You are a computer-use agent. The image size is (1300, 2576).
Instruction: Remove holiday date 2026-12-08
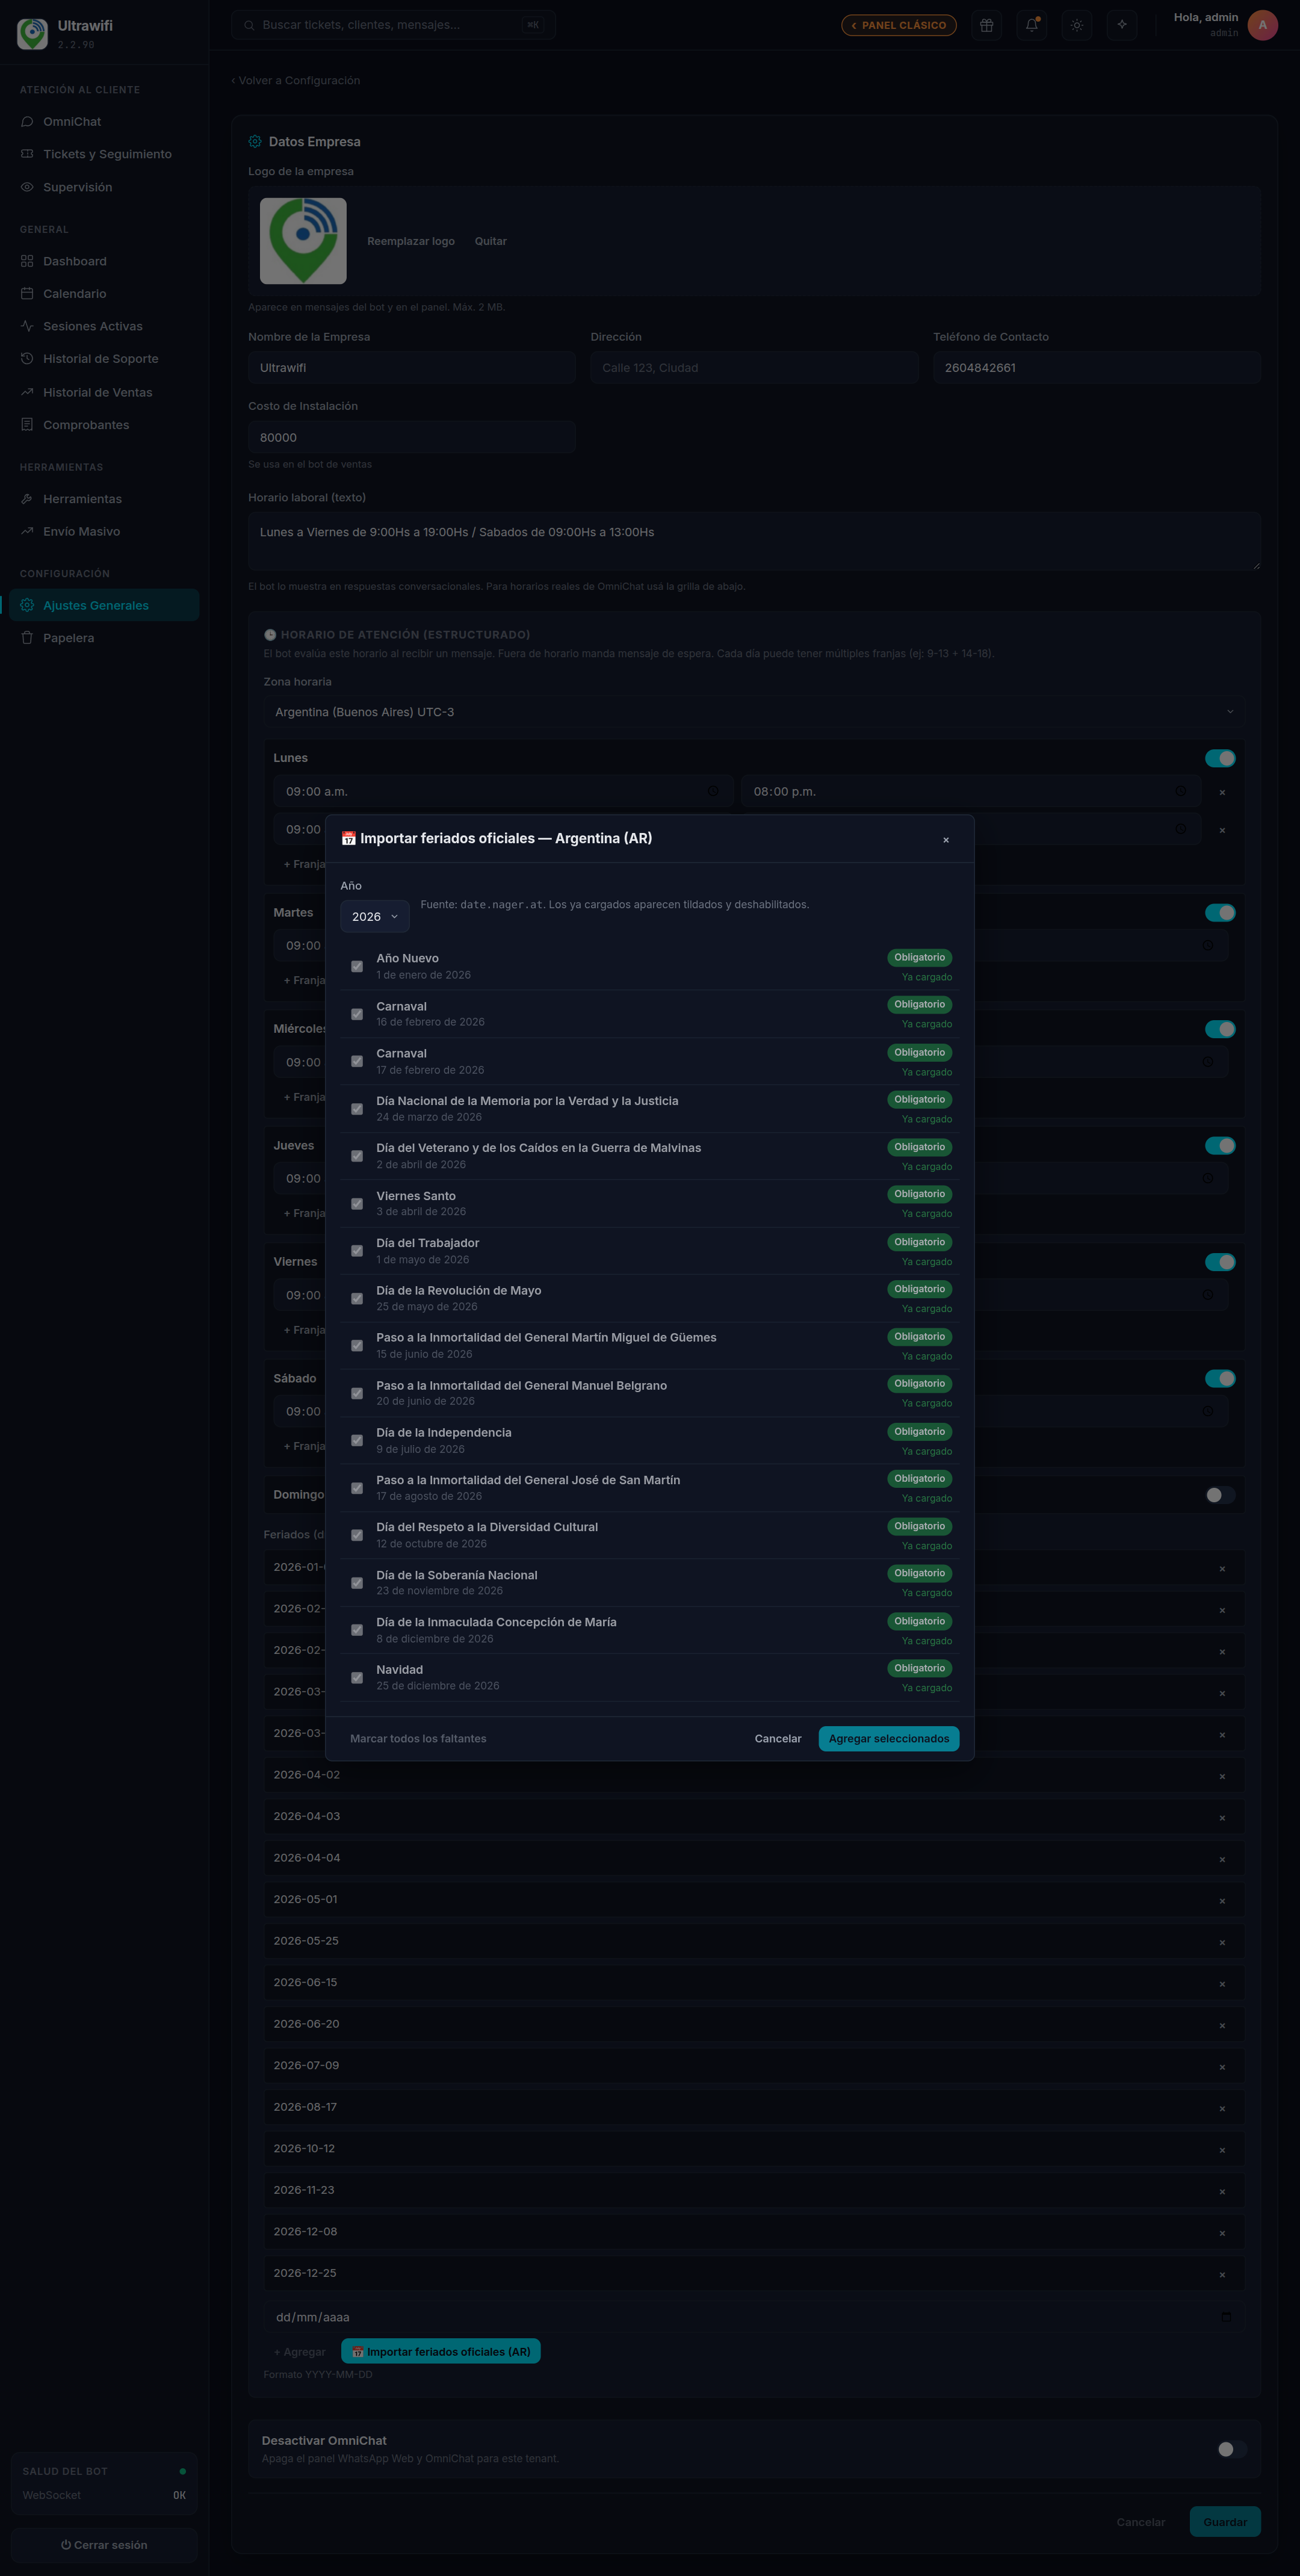1222,2233
